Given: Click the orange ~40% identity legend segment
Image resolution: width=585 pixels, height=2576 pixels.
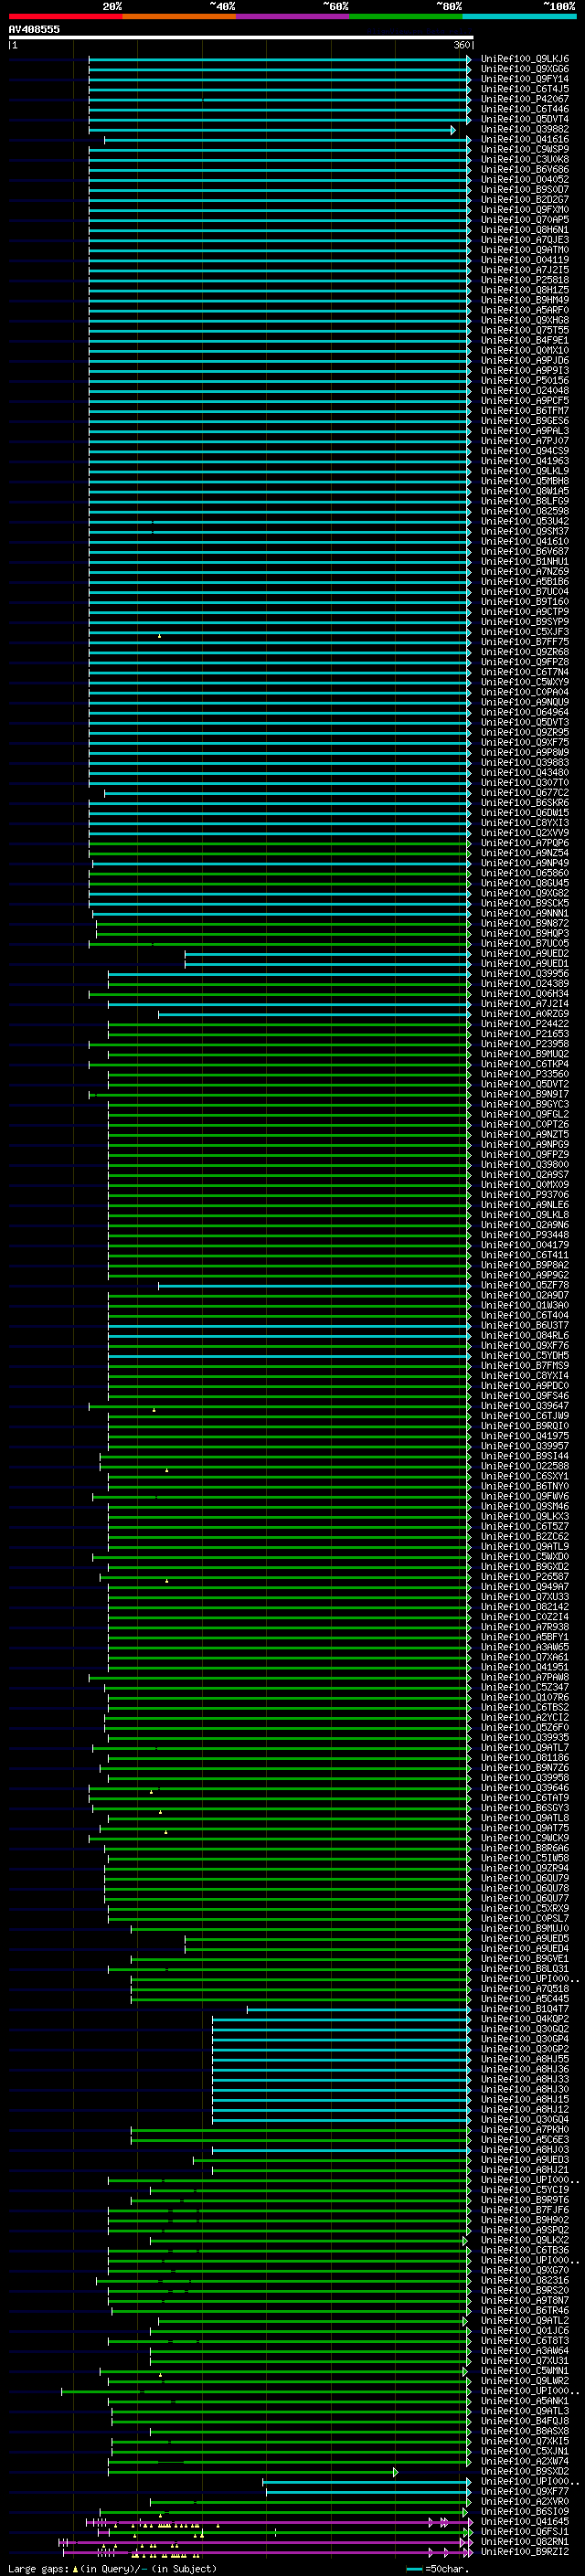Looking at the screenshot, I should [x=179, y=16].
